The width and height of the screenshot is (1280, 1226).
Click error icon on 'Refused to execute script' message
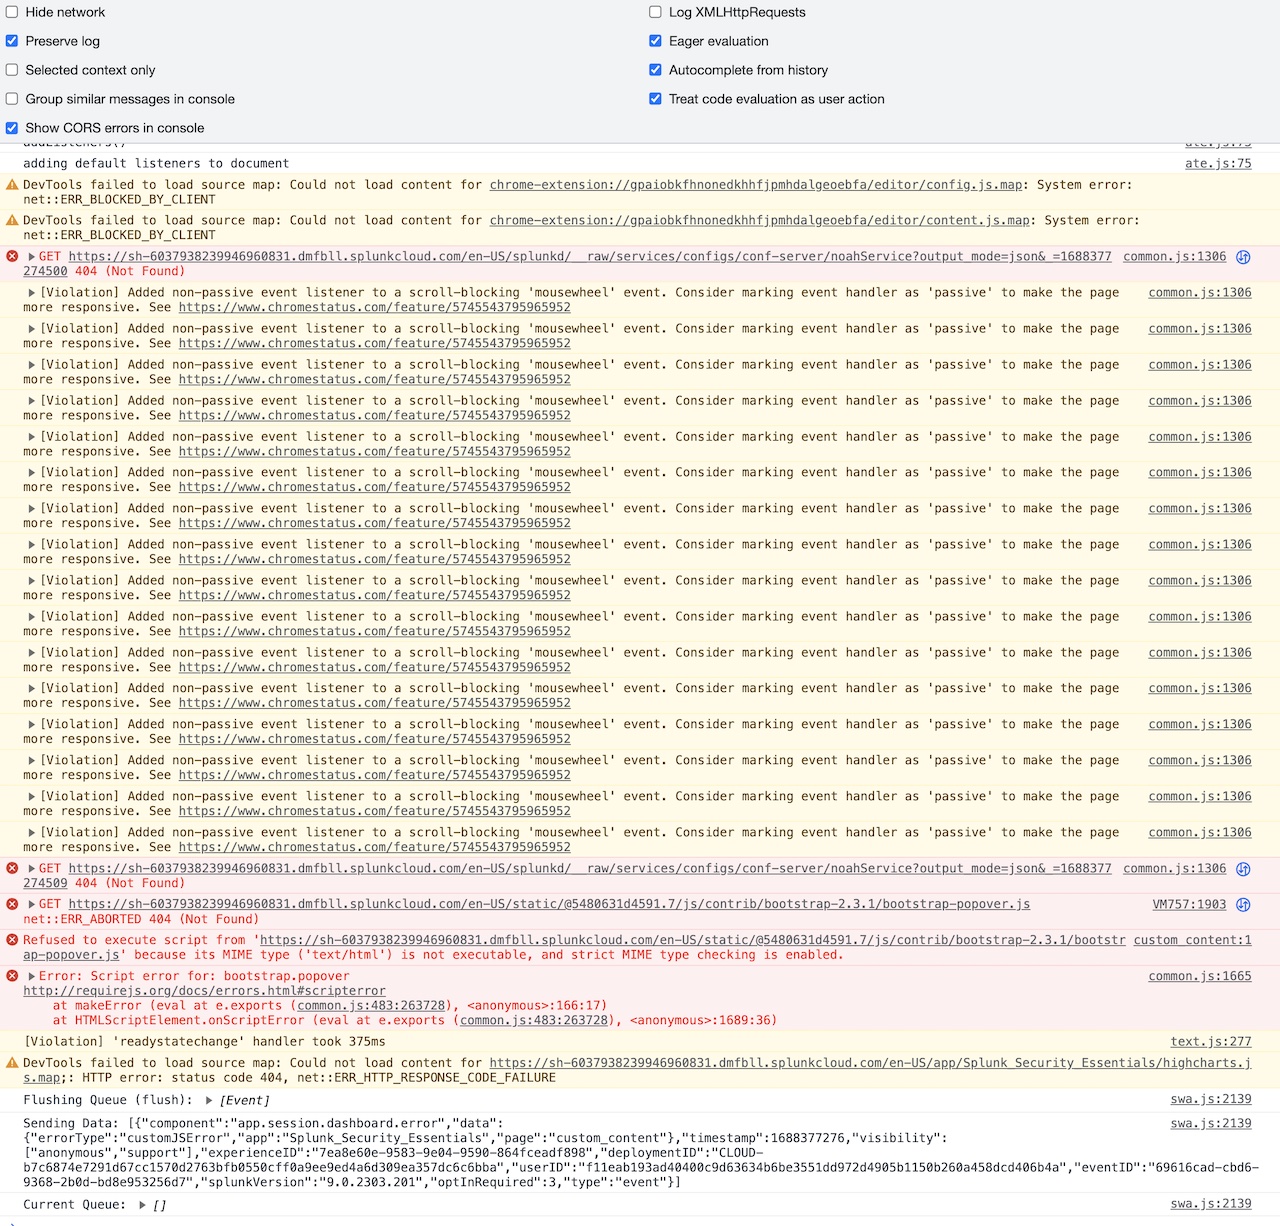(11, 940)
